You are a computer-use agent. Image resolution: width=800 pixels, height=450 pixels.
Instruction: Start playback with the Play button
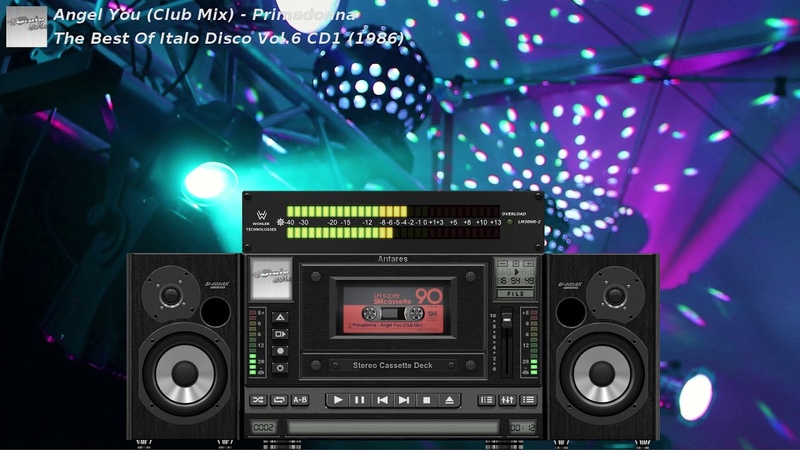pos(337,400)
